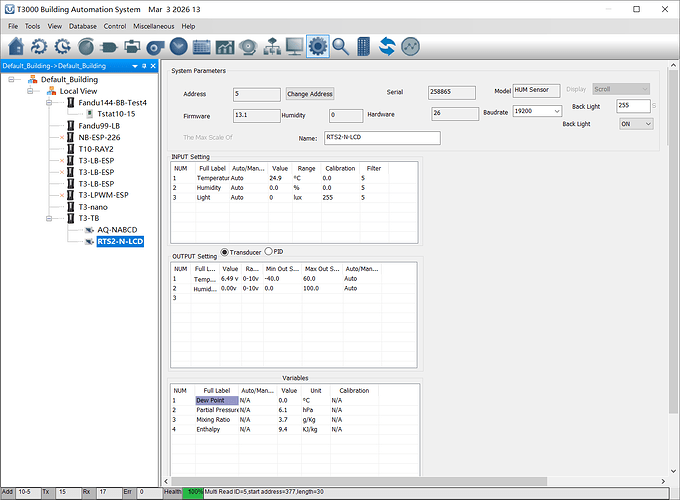Viewport: 680px width, 500px height.
Task: Click the magnifying glass scan icon
Action: click(x=341, y=46)
